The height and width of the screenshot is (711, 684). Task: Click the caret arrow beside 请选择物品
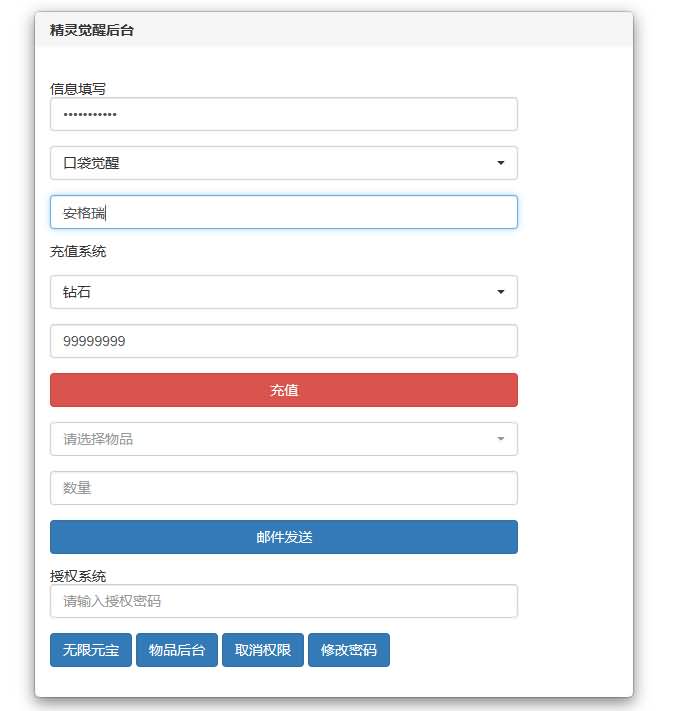click(500, 439)
